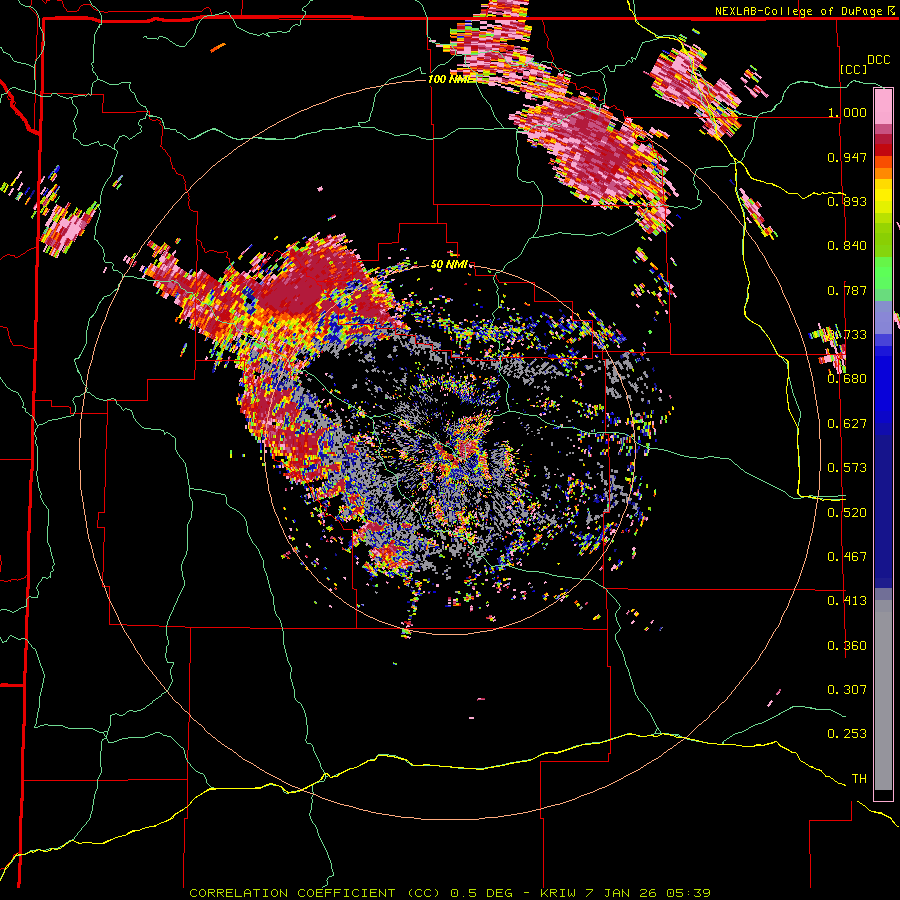Click the 0.467 scale value

click(847, 557)
